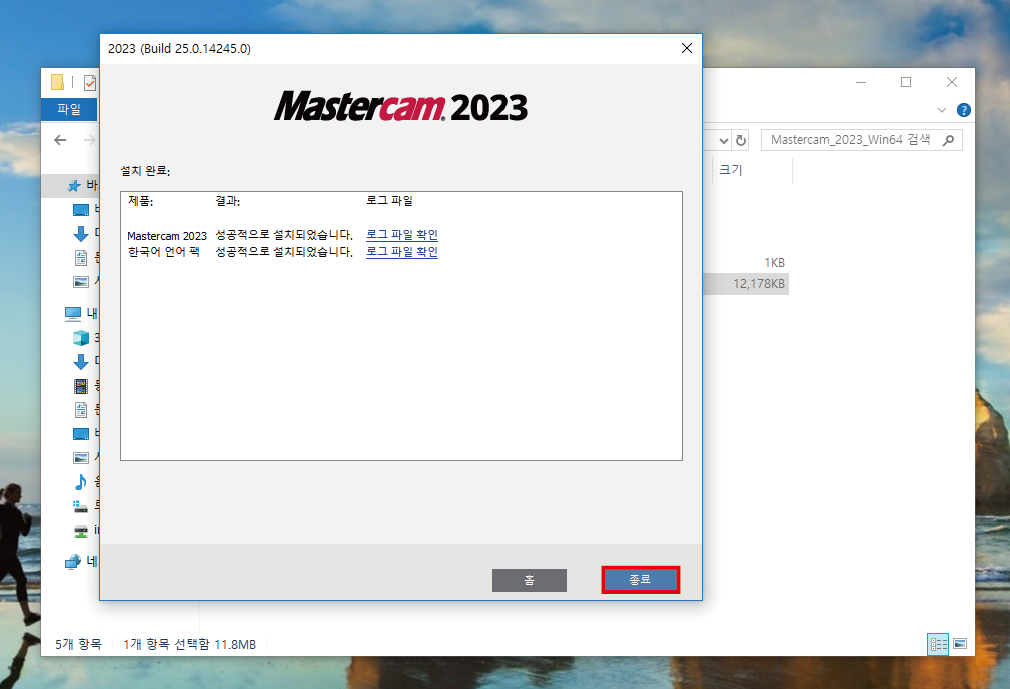Select the This PC monitor icon in sidebar
This screenshot has height=689, width=1010.
[x=73, y=314]
